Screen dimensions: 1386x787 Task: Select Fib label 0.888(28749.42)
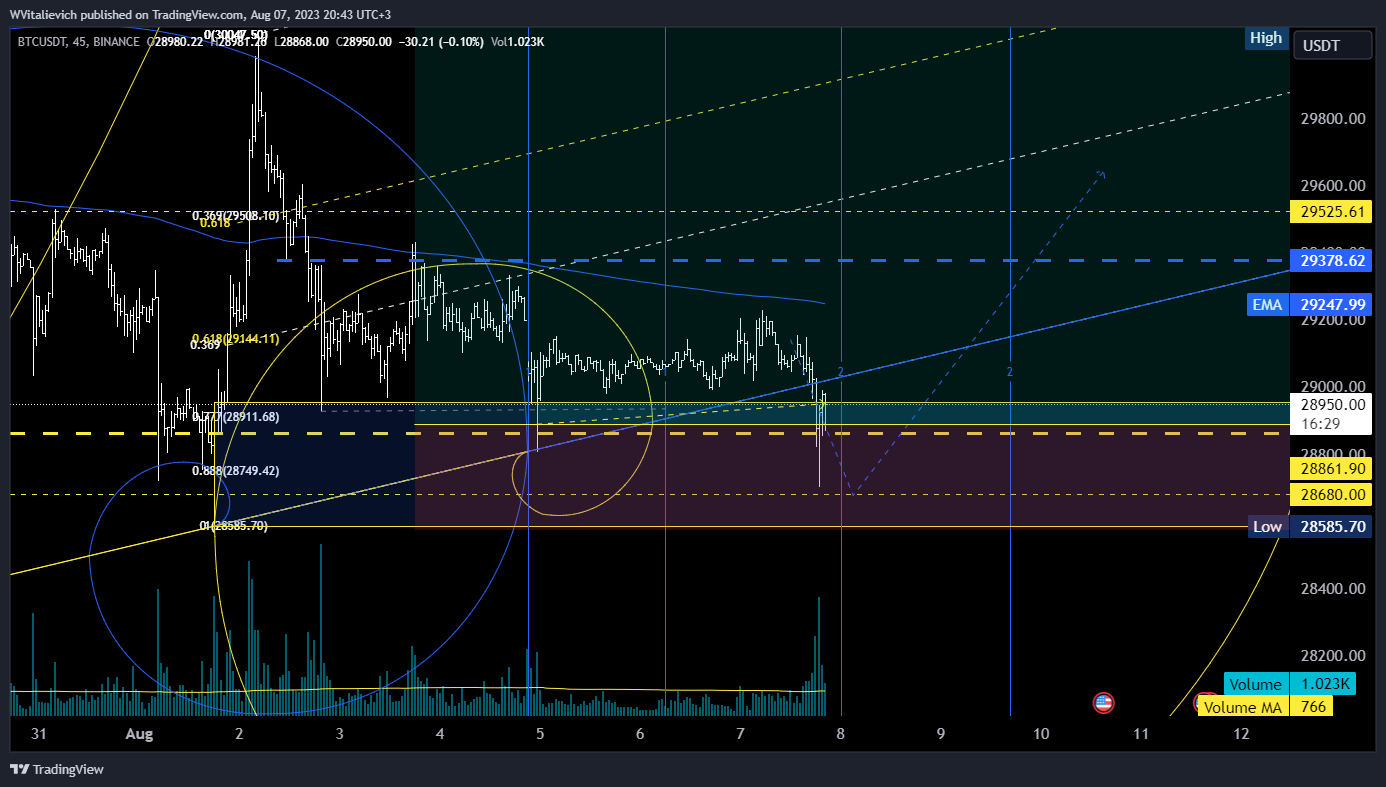click(235, 470)
